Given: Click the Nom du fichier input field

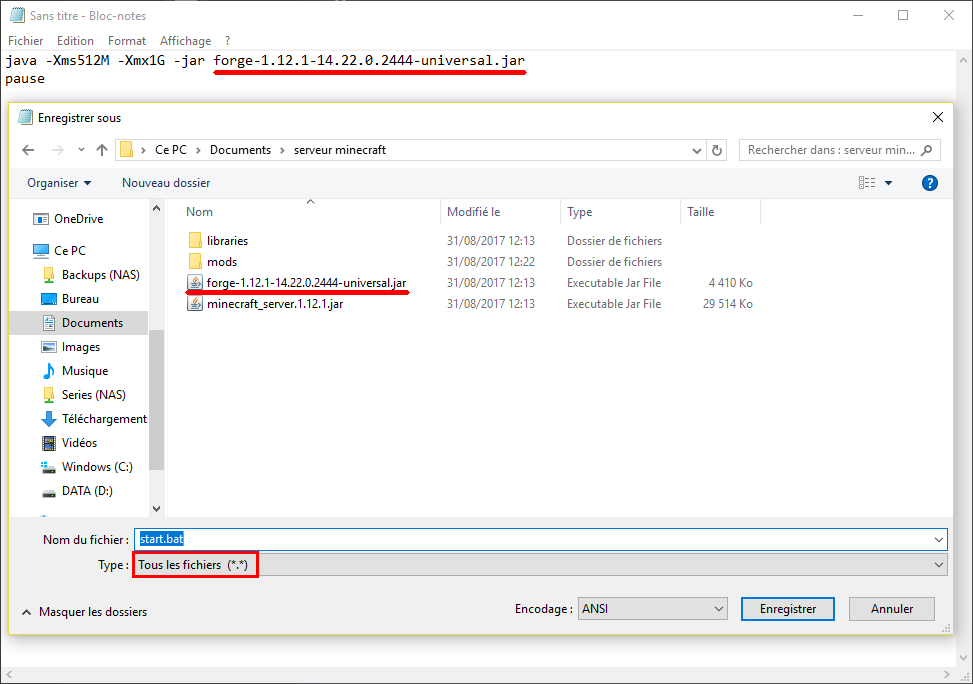Looking at the screenshot, I should click(540, 539).
